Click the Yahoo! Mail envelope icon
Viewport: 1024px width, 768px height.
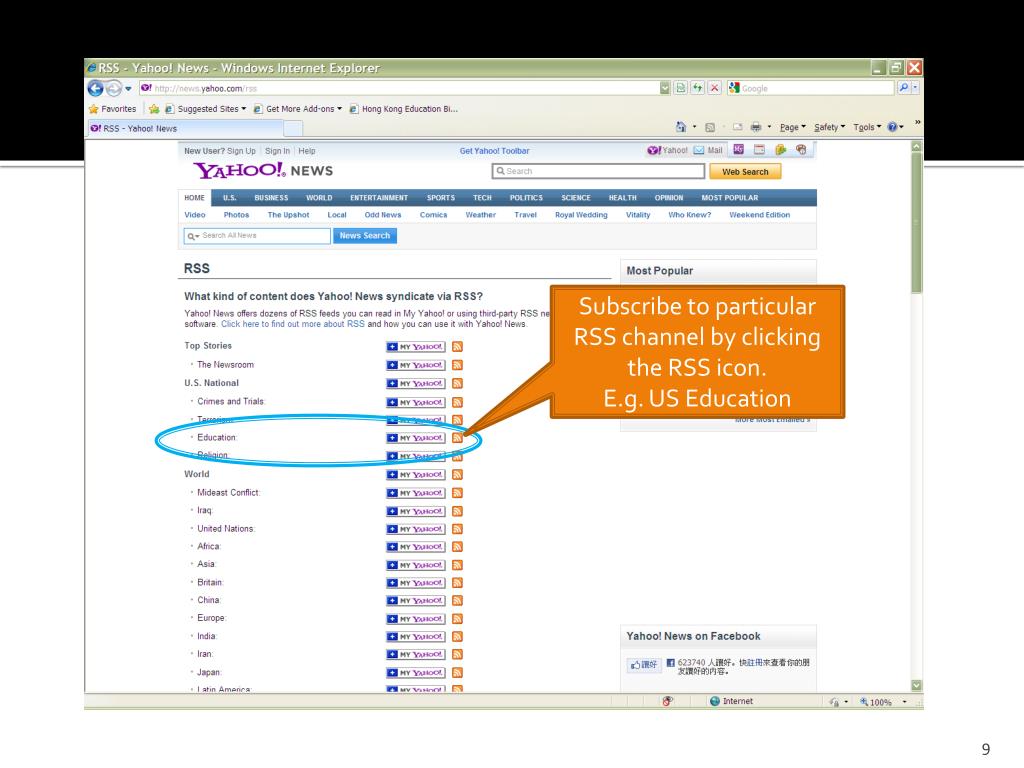699,150
